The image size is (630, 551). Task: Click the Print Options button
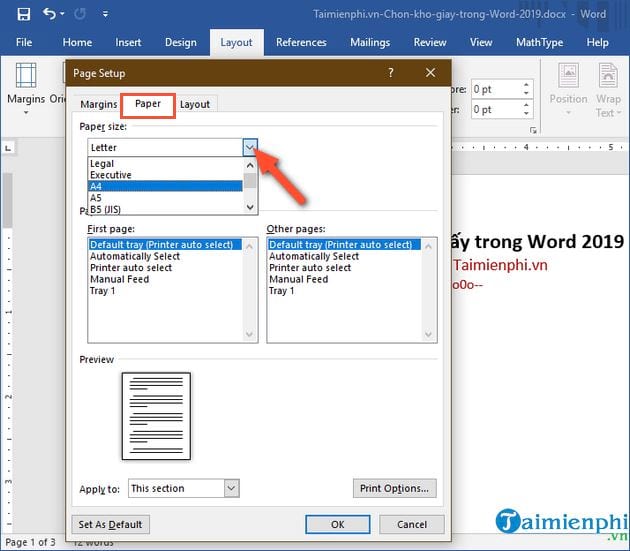395,488
